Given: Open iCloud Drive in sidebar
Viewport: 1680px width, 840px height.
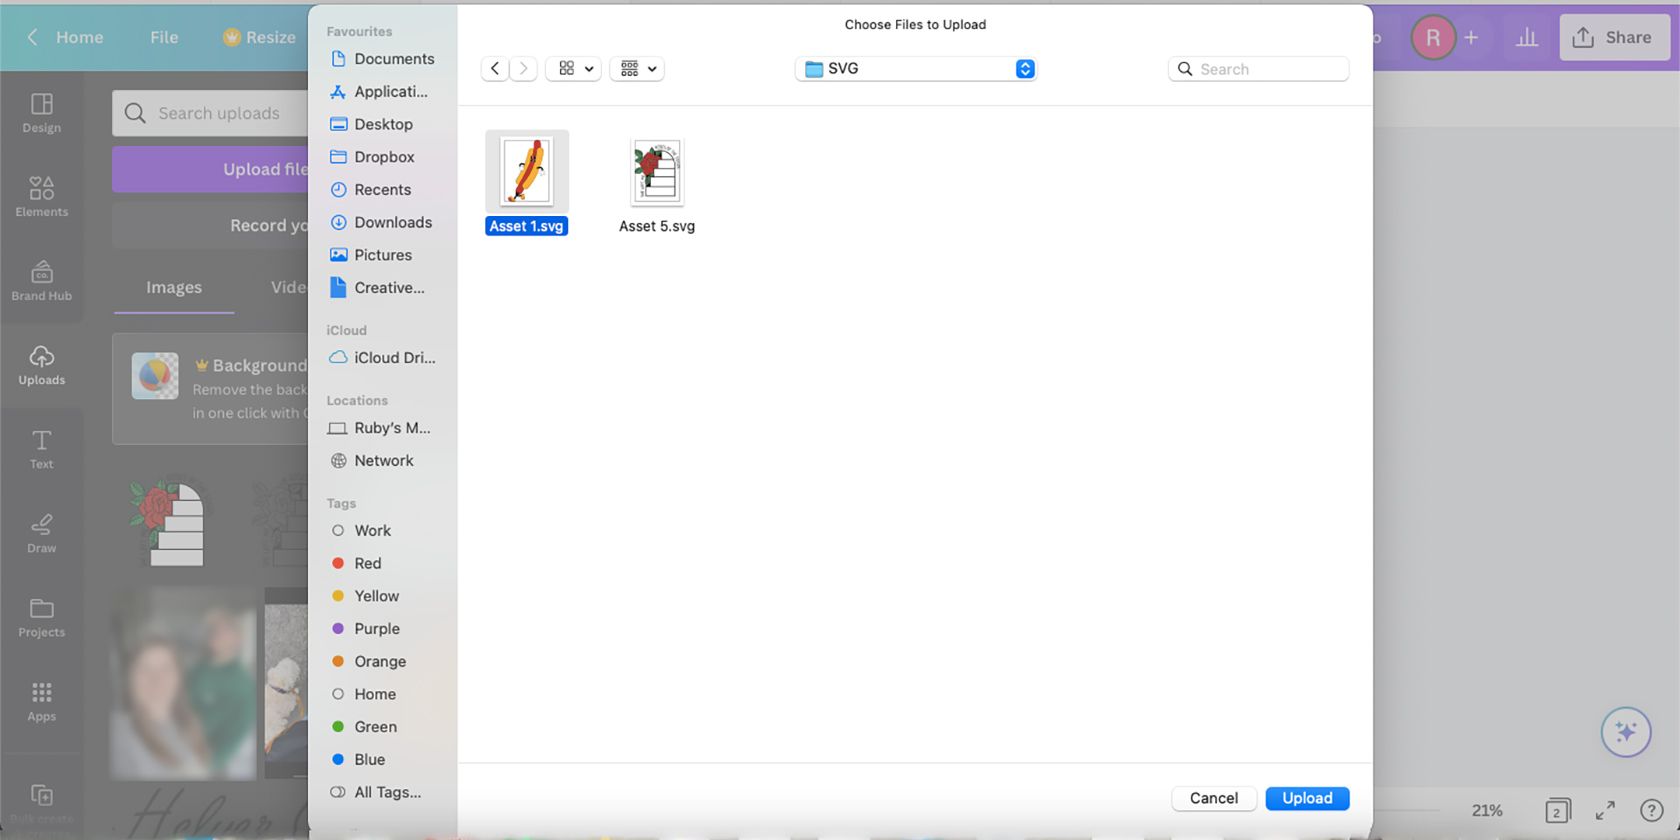Looking at the screenshot, I should point(383,358).
